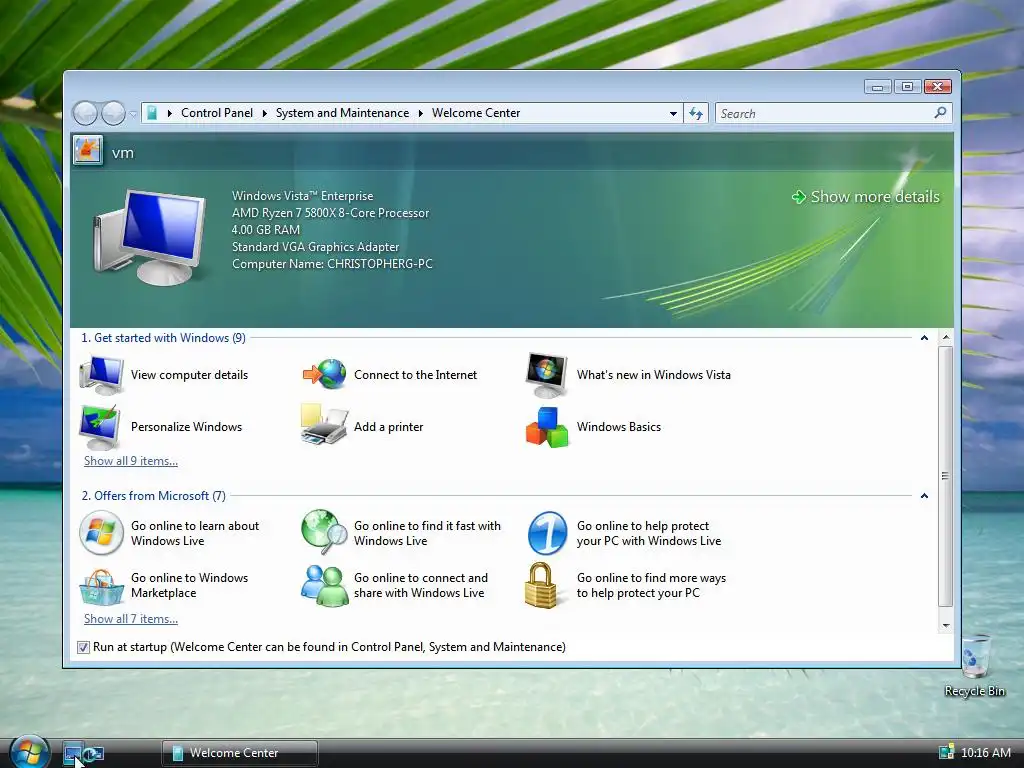1024x768 pixels.
Task: Click the scrollbar down arrow
Action: (946, 626)
